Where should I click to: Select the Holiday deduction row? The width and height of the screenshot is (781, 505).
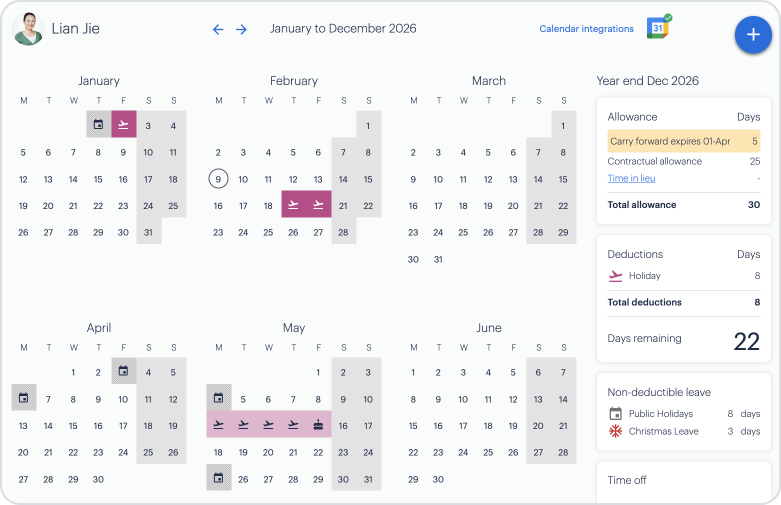click(x=683, y=276)
